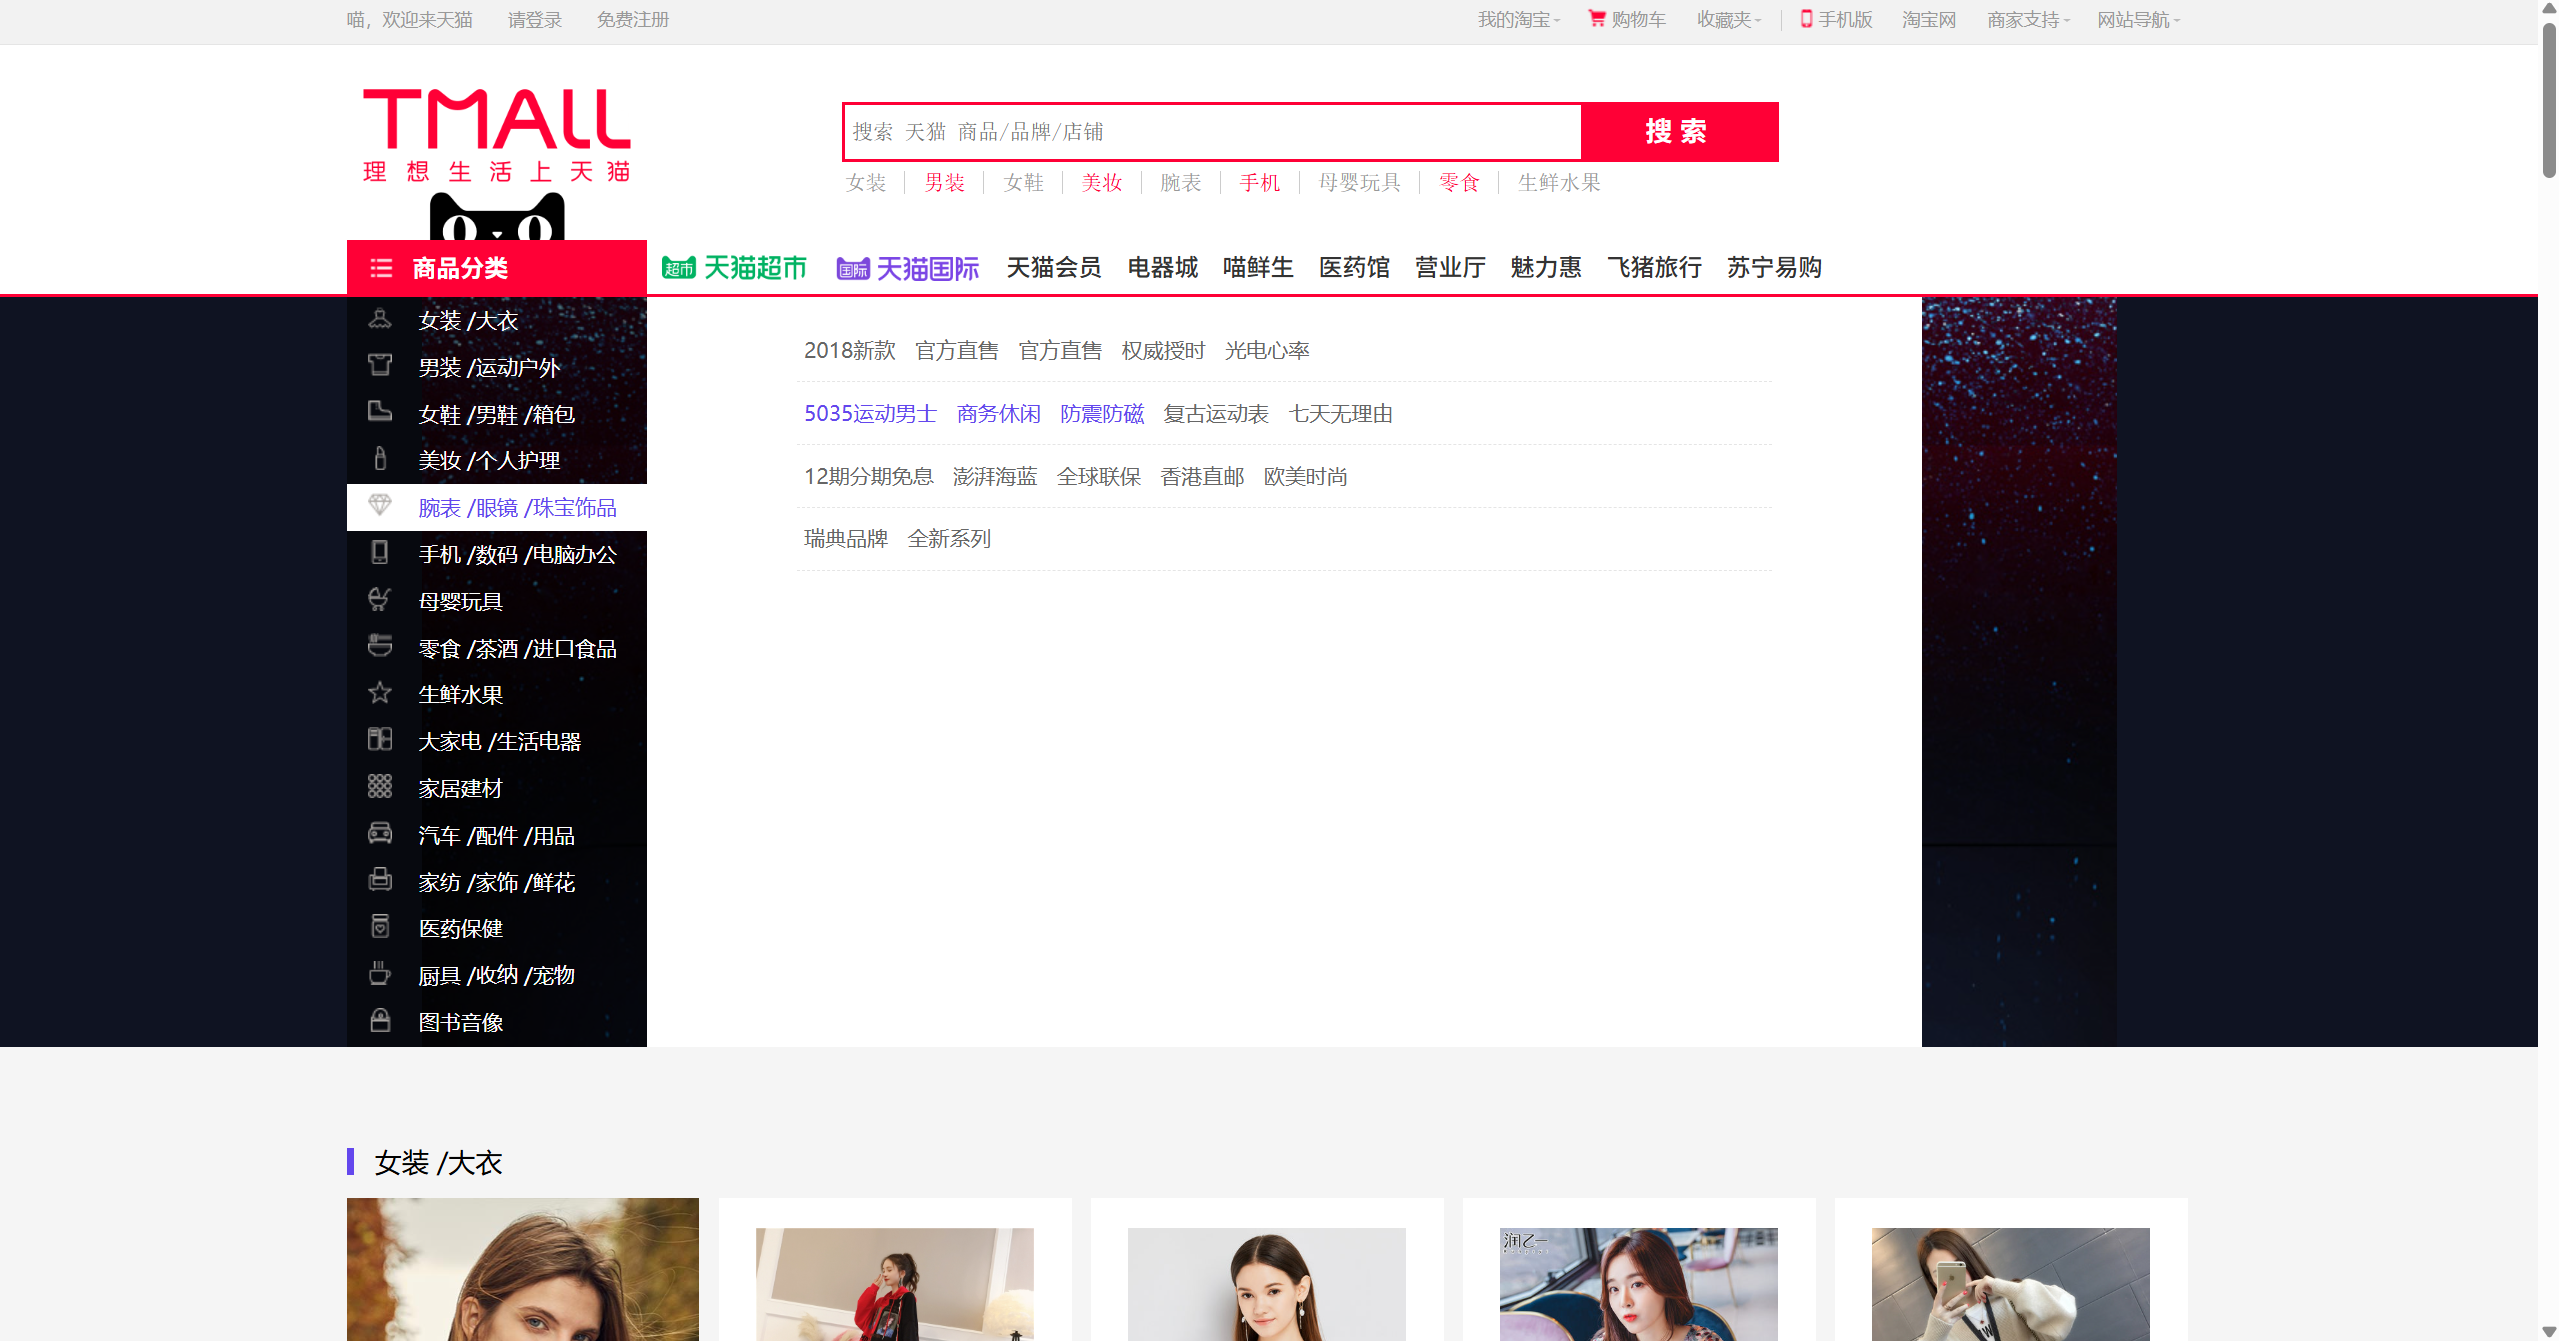Expand the 我的淘宝 dropdown
This screenshot has height=1341, width=2559.
(1518, 20)
